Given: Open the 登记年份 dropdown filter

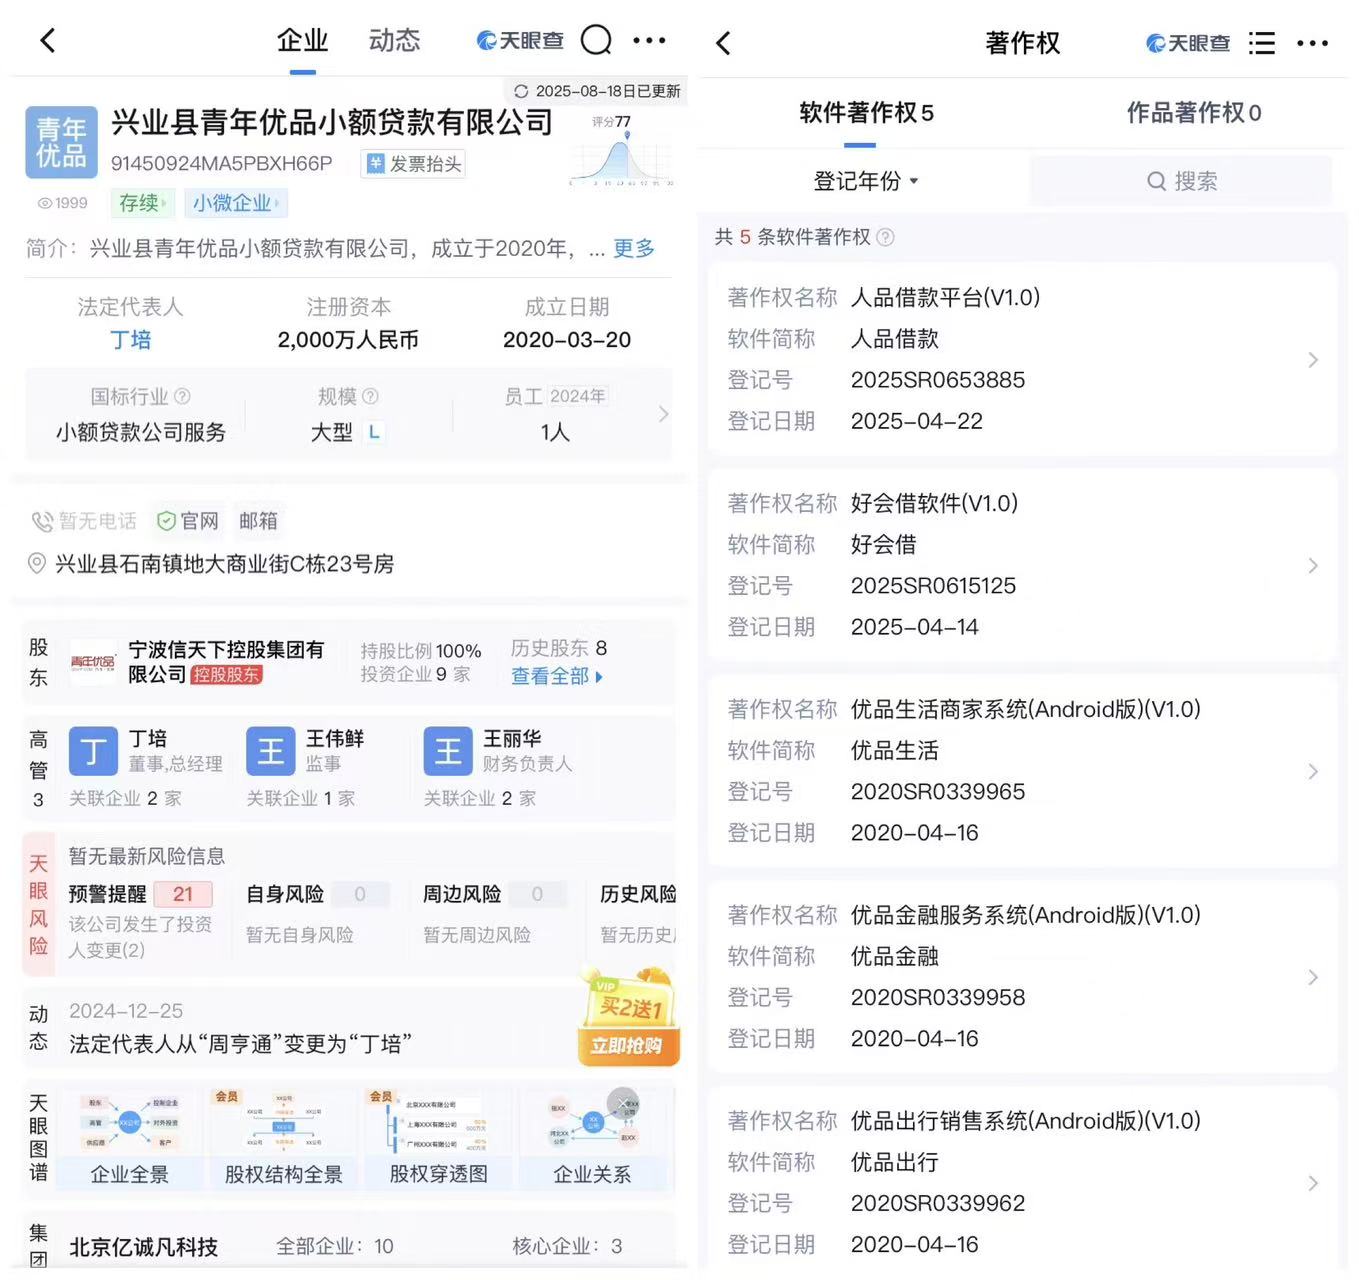Looking at the screenshot, I should click(866, 181).
